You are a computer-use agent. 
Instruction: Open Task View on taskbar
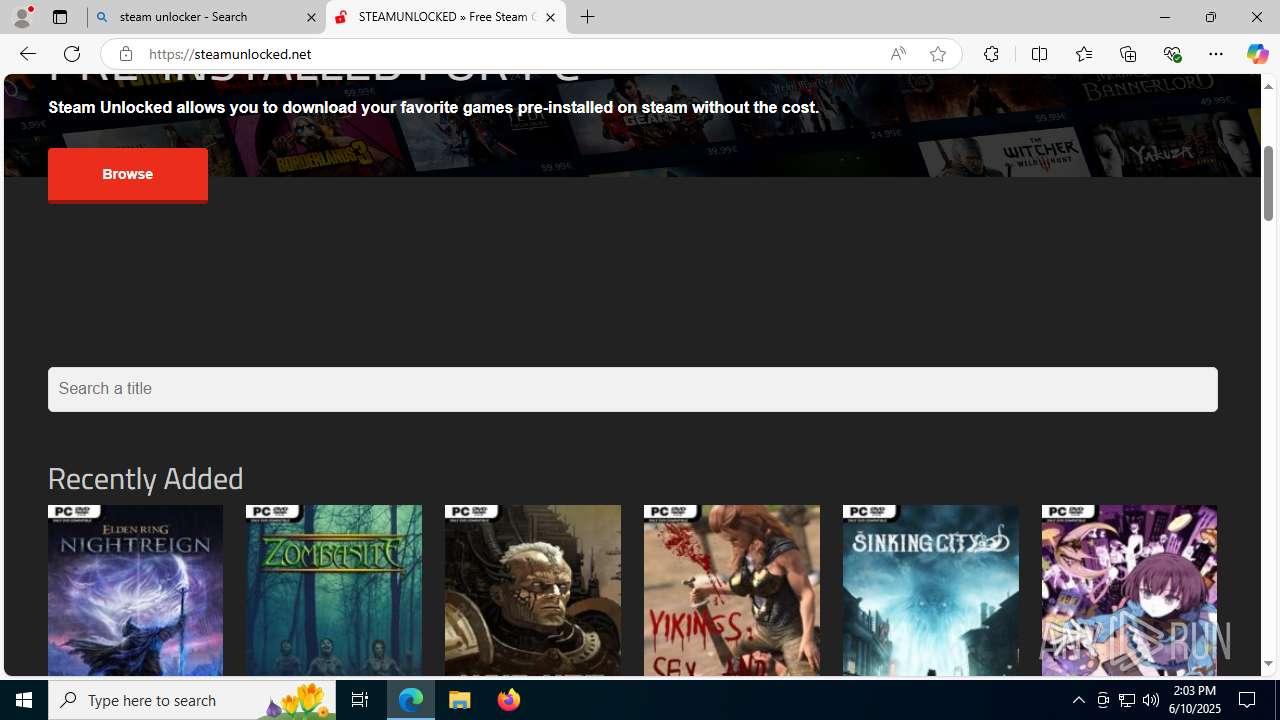[x=360, y=700]
